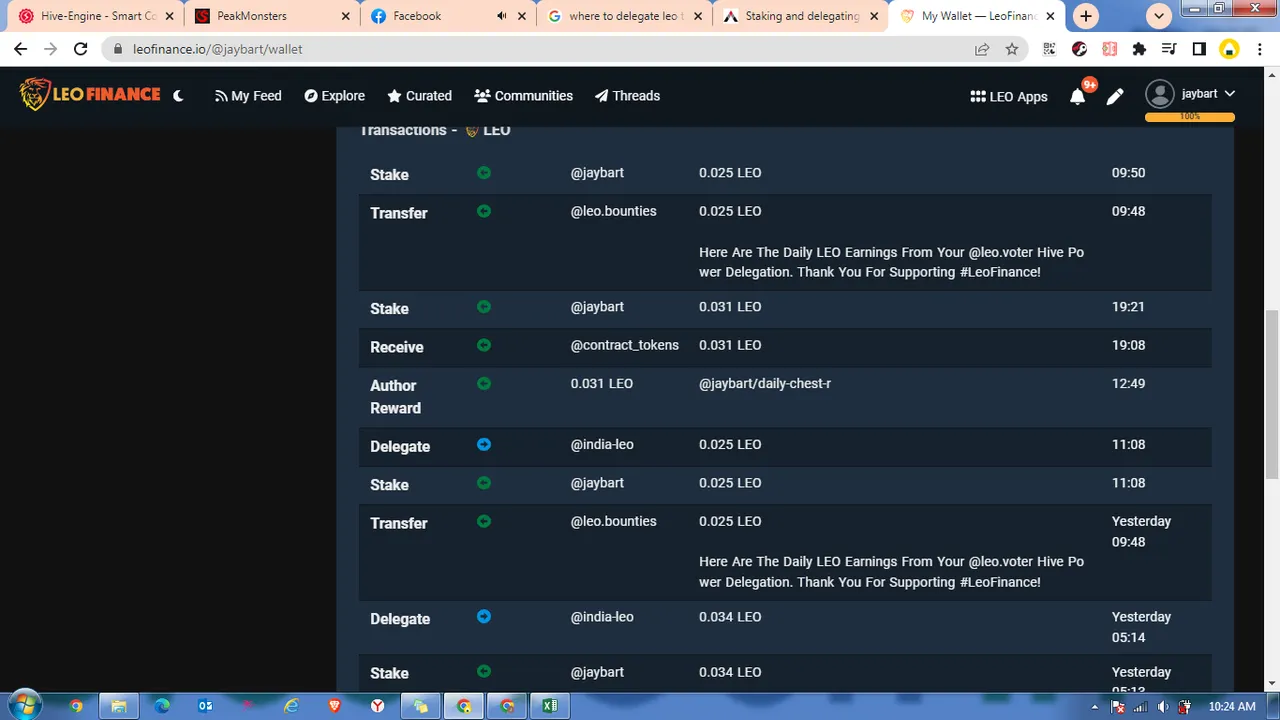
Task: Click the yellow Chrome profile avatar
Action: [1229, 49]
